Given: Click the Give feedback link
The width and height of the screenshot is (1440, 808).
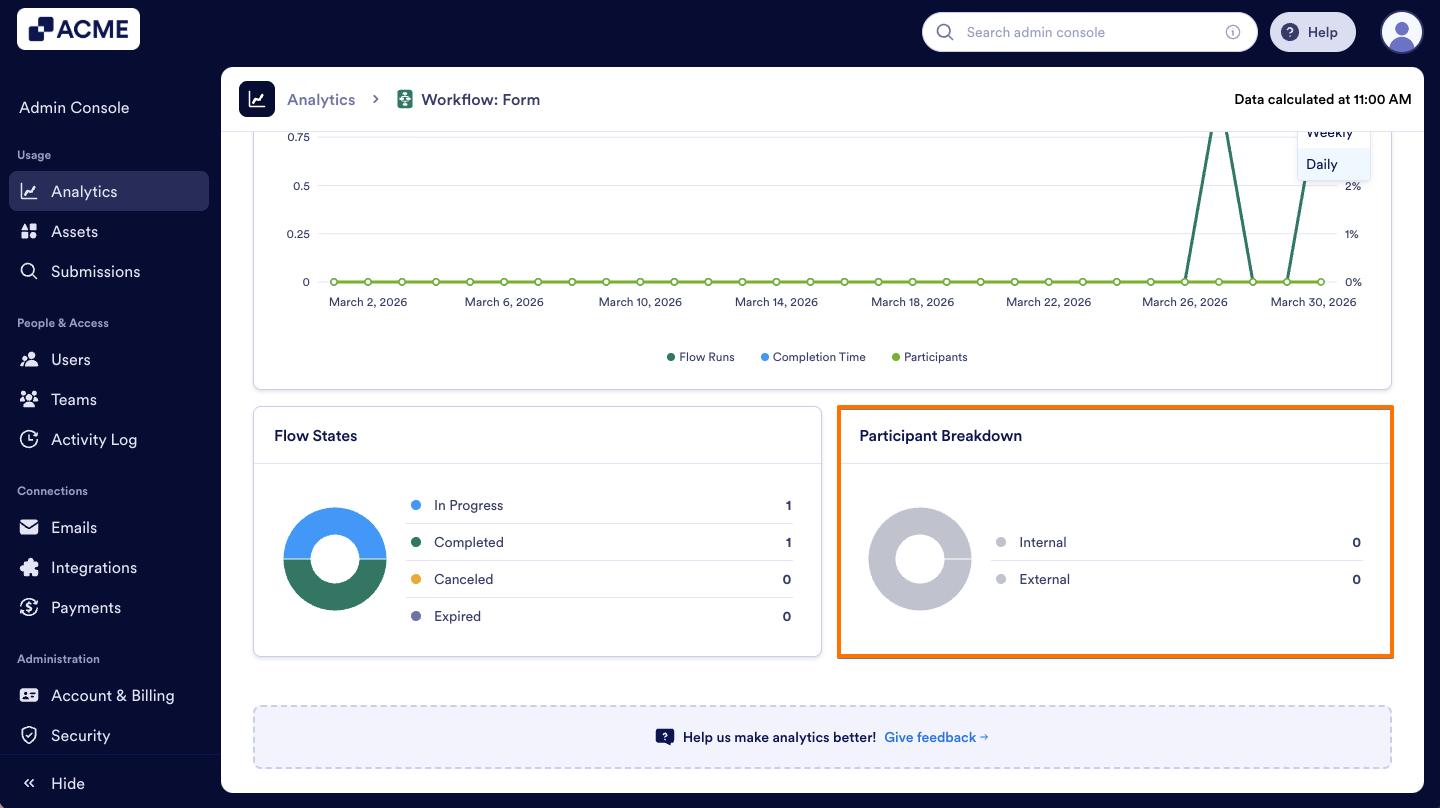Looking at the screenshot, I should pos(936,737).
